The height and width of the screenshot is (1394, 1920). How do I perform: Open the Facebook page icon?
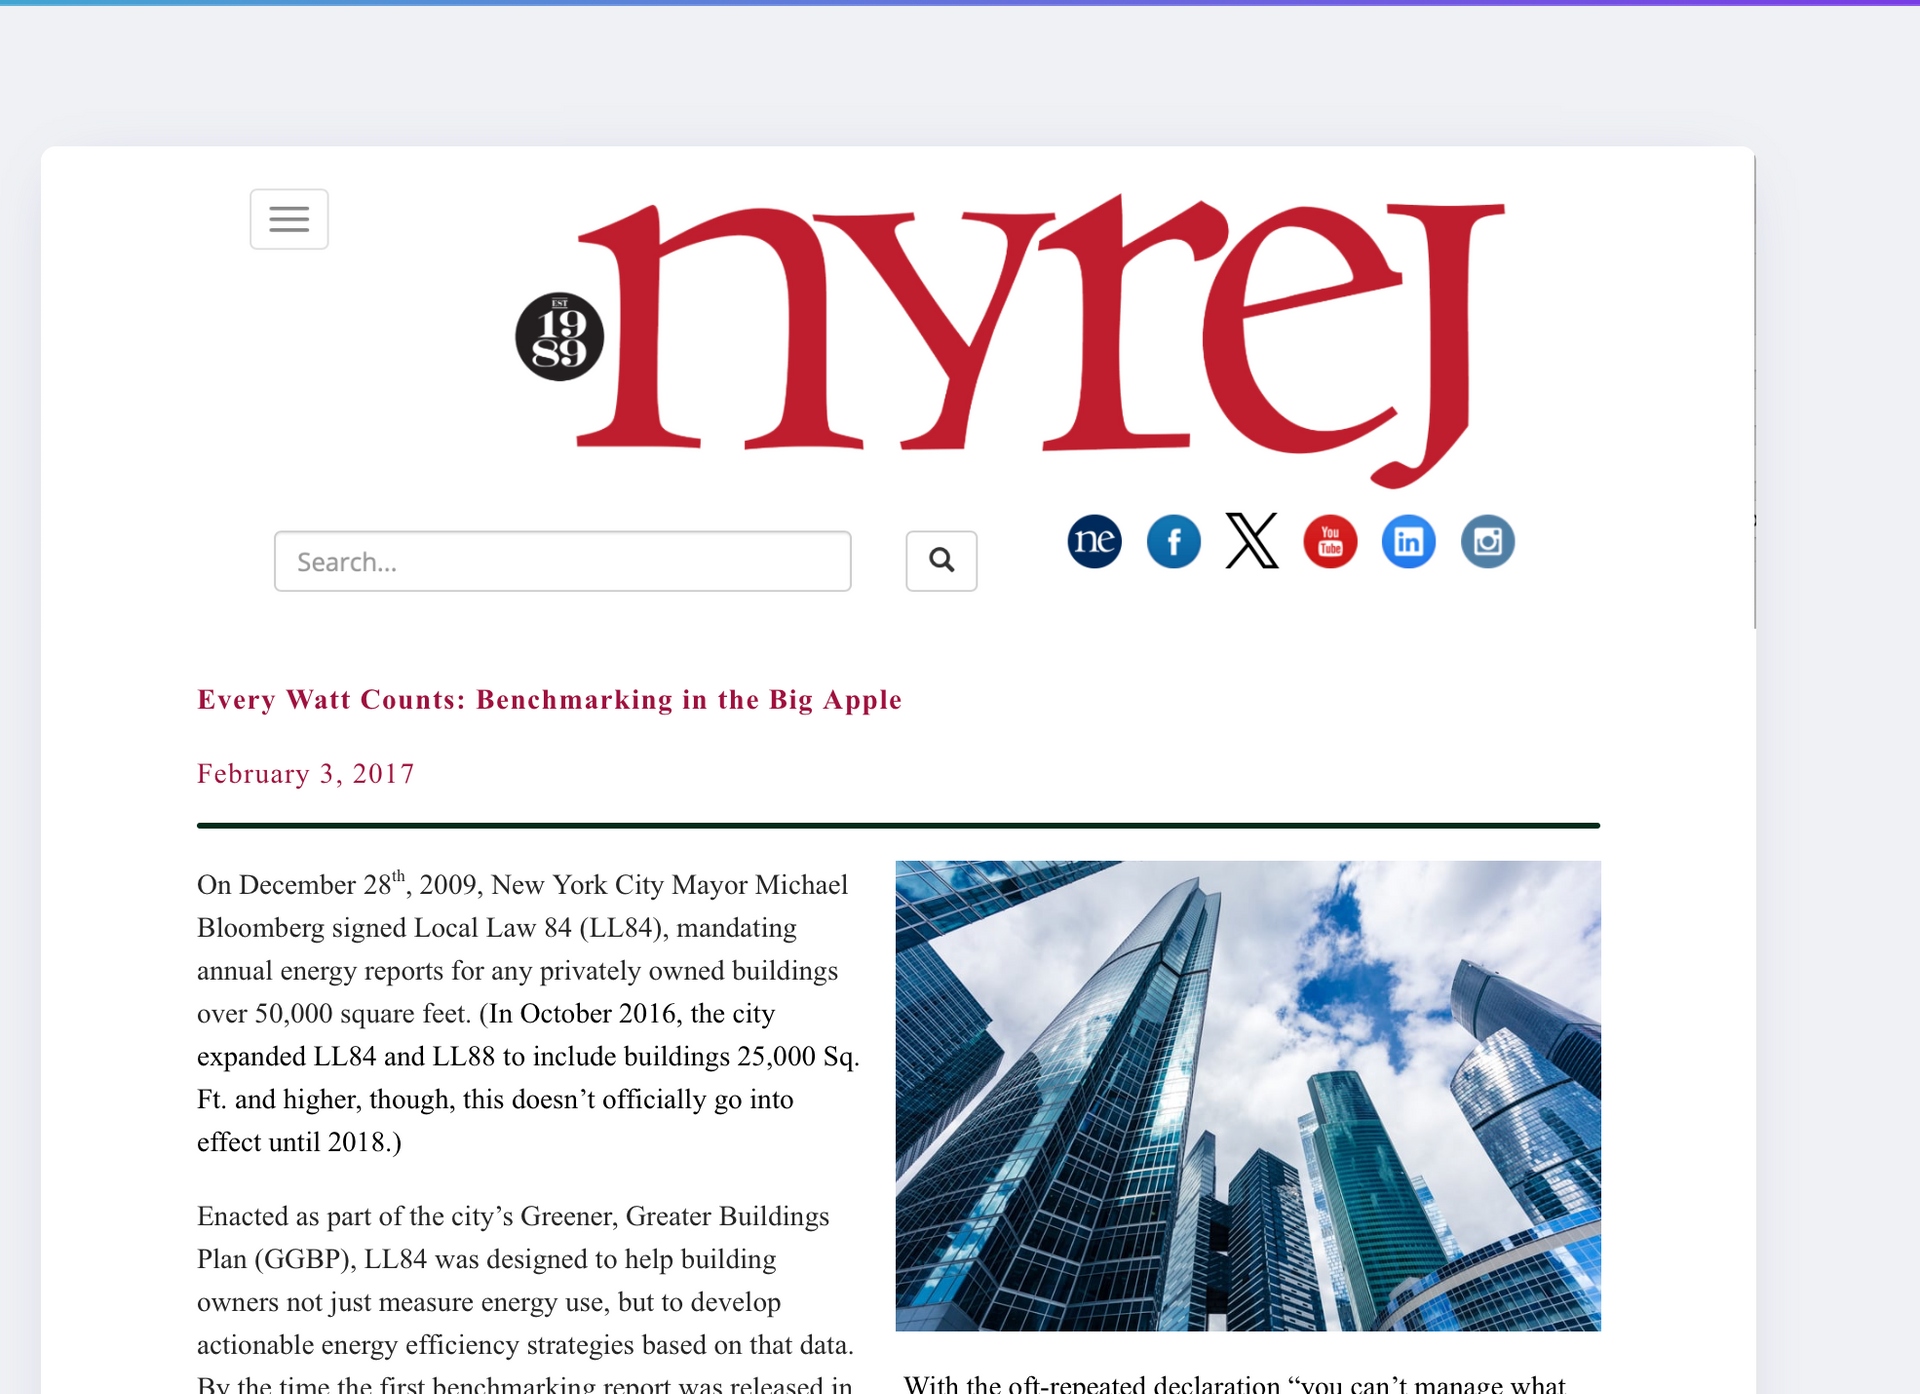coord(1173,541)
